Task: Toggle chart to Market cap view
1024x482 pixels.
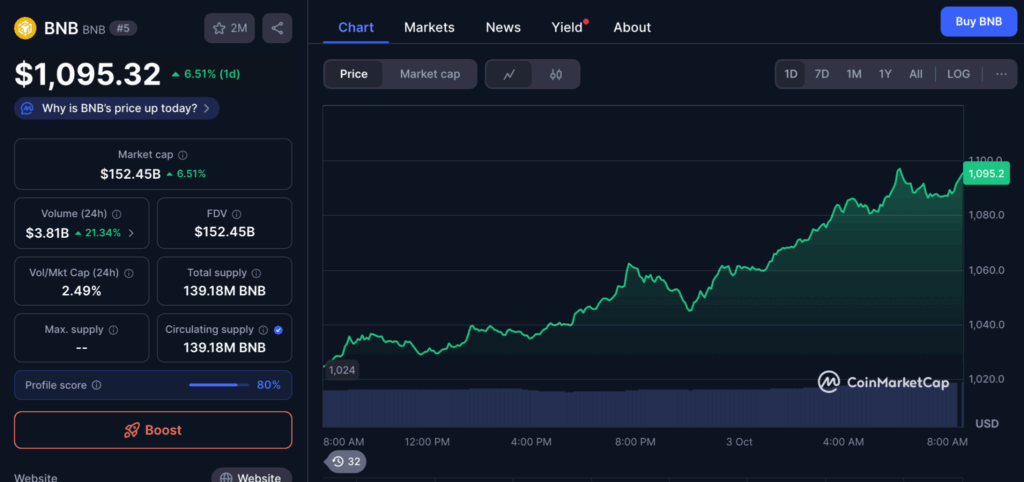Action: point(430,74)
